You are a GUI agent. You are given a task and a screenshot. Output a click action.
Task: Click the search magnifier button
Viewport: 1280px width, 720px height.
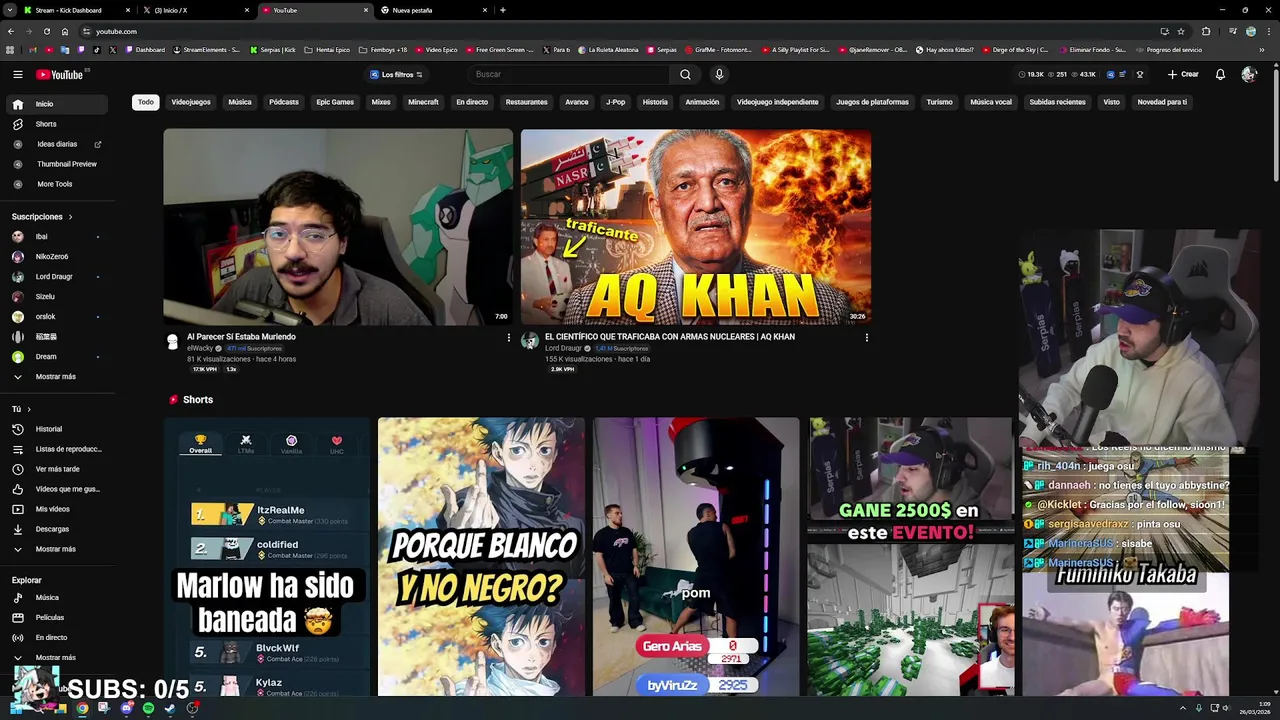tap(685, 74)
